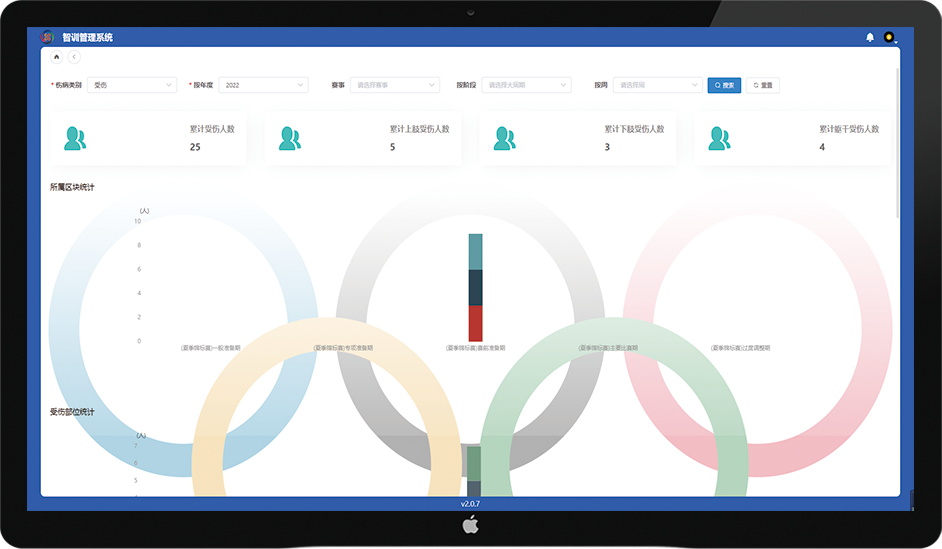
Task: Go to the home page icon
Action: (x=56, y=57)
